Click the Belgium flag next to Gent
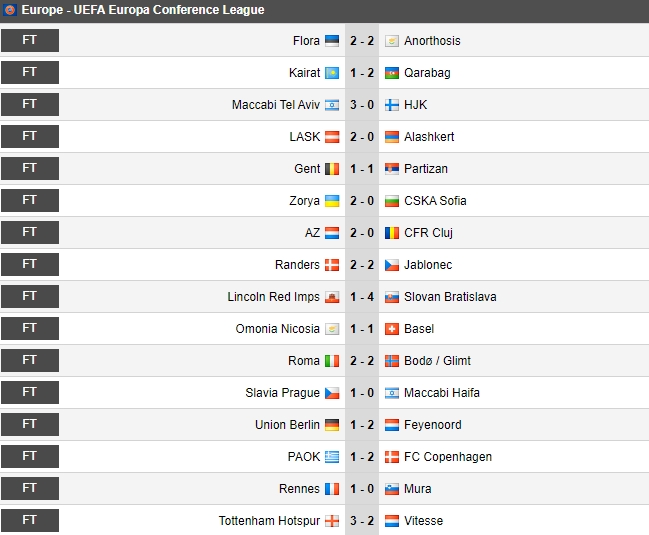This screenshot has height=535, width=649. pyautogui.click(x=332, y=169)
